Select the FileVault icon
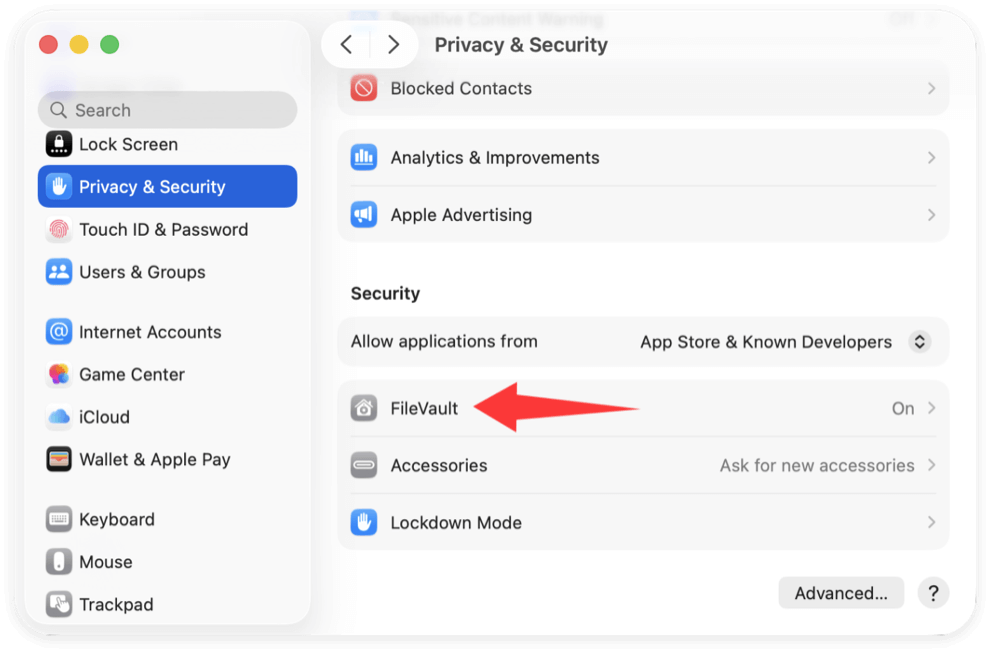The height and width of the screenshot is (653, 991). tap(364, 408)
